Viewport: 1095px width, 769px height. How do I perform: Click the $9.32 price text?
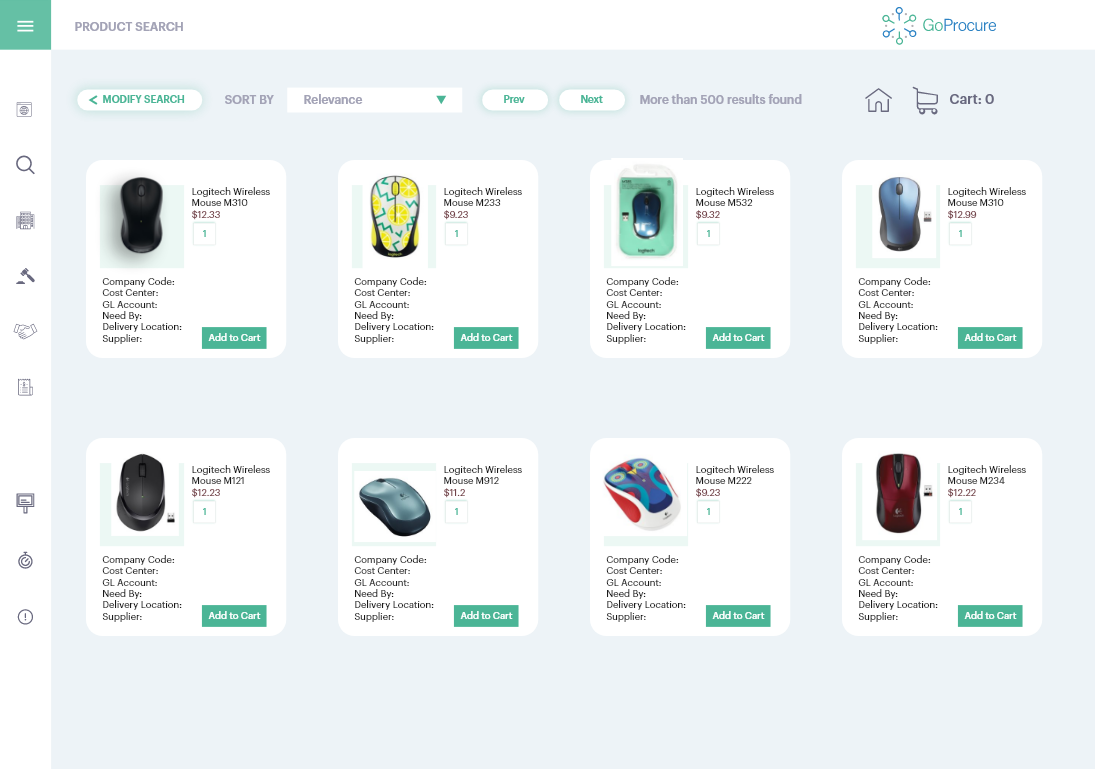point(707,214)
